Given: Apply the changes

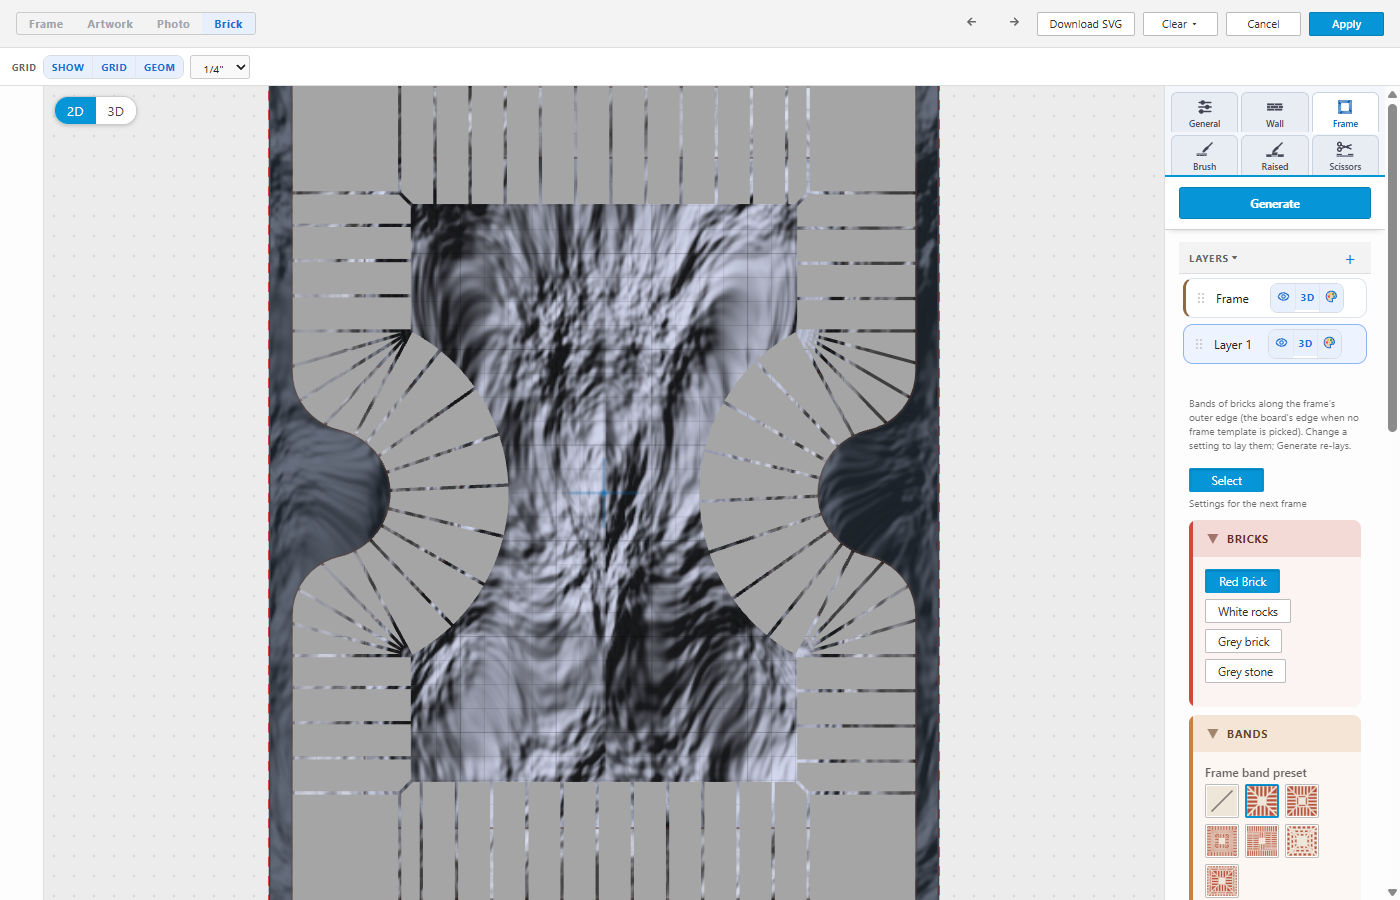Looking at the screenshot, I should [1346, 24].
